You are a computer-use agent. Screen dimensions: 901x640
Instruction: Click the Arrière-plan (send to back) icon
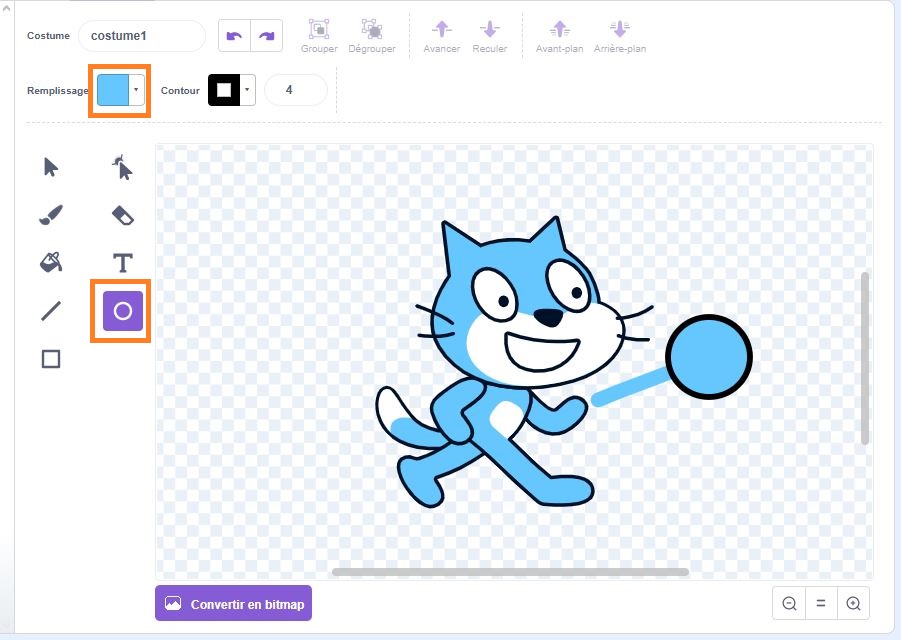619,29
